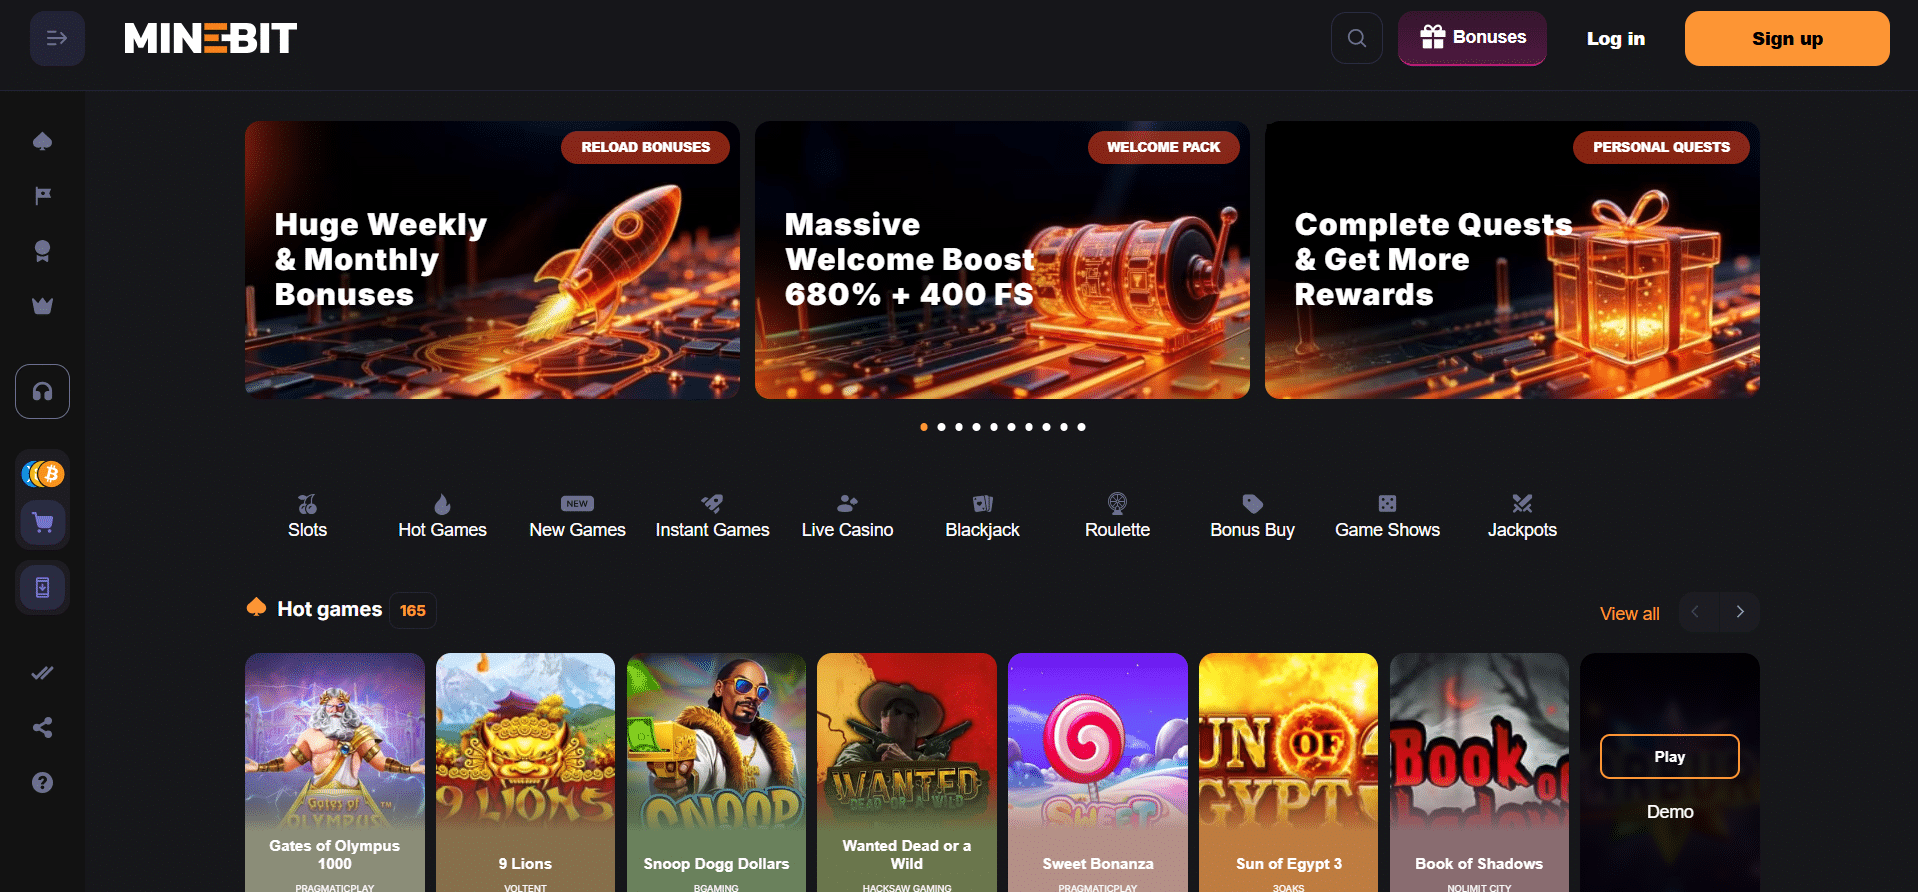
Task: Click View all for Hot games
Action: [x=1629, y=613]
